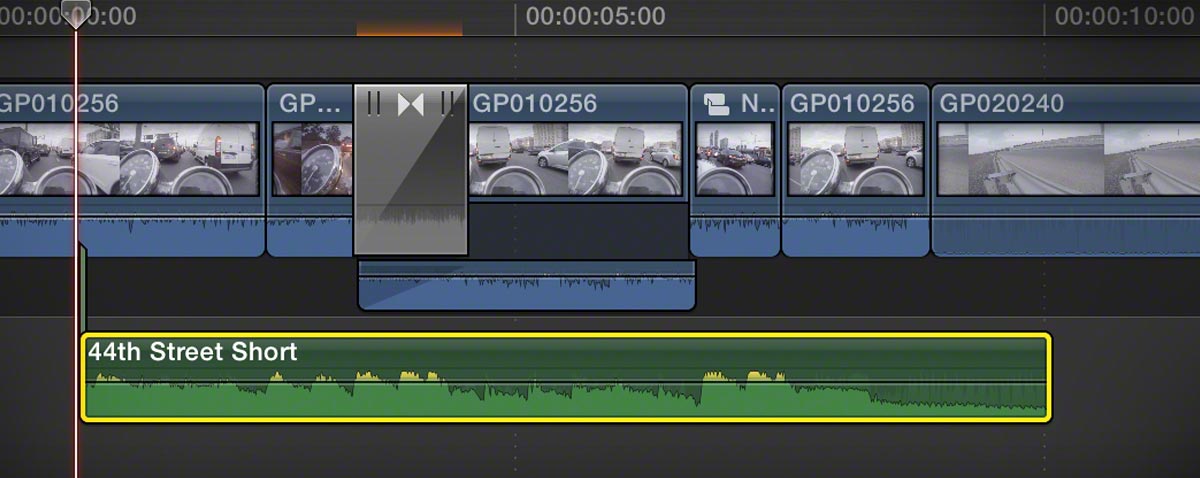Click the thumbnail of the N.. compound clip
The image size is (1200, 478).
click(735, 158)
